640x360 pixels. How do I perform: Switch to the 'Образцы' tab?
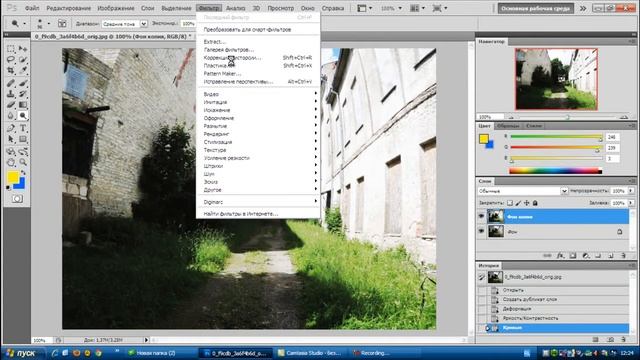pyautogui.click(x=508, y=126)
